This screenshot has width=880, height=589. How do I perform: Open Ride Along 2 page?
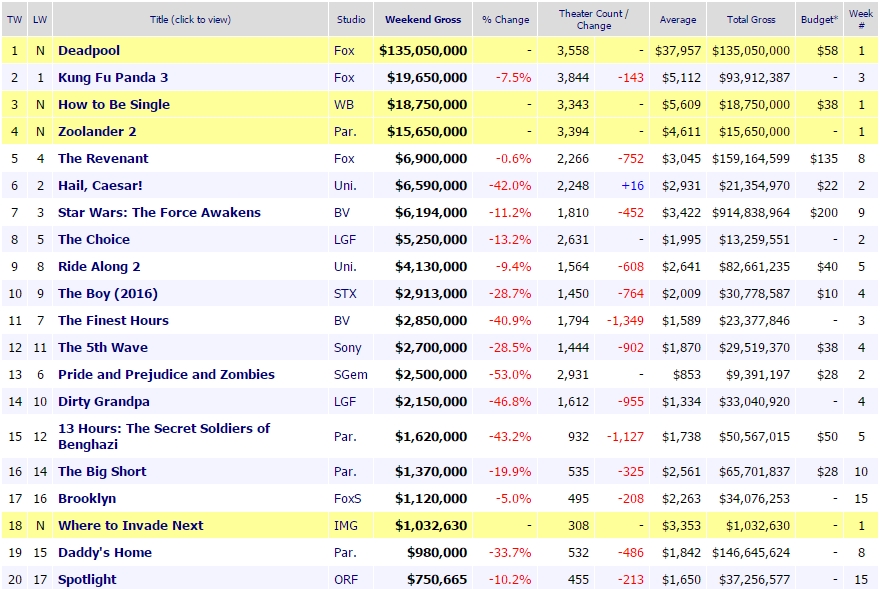(x=99, y=266)
